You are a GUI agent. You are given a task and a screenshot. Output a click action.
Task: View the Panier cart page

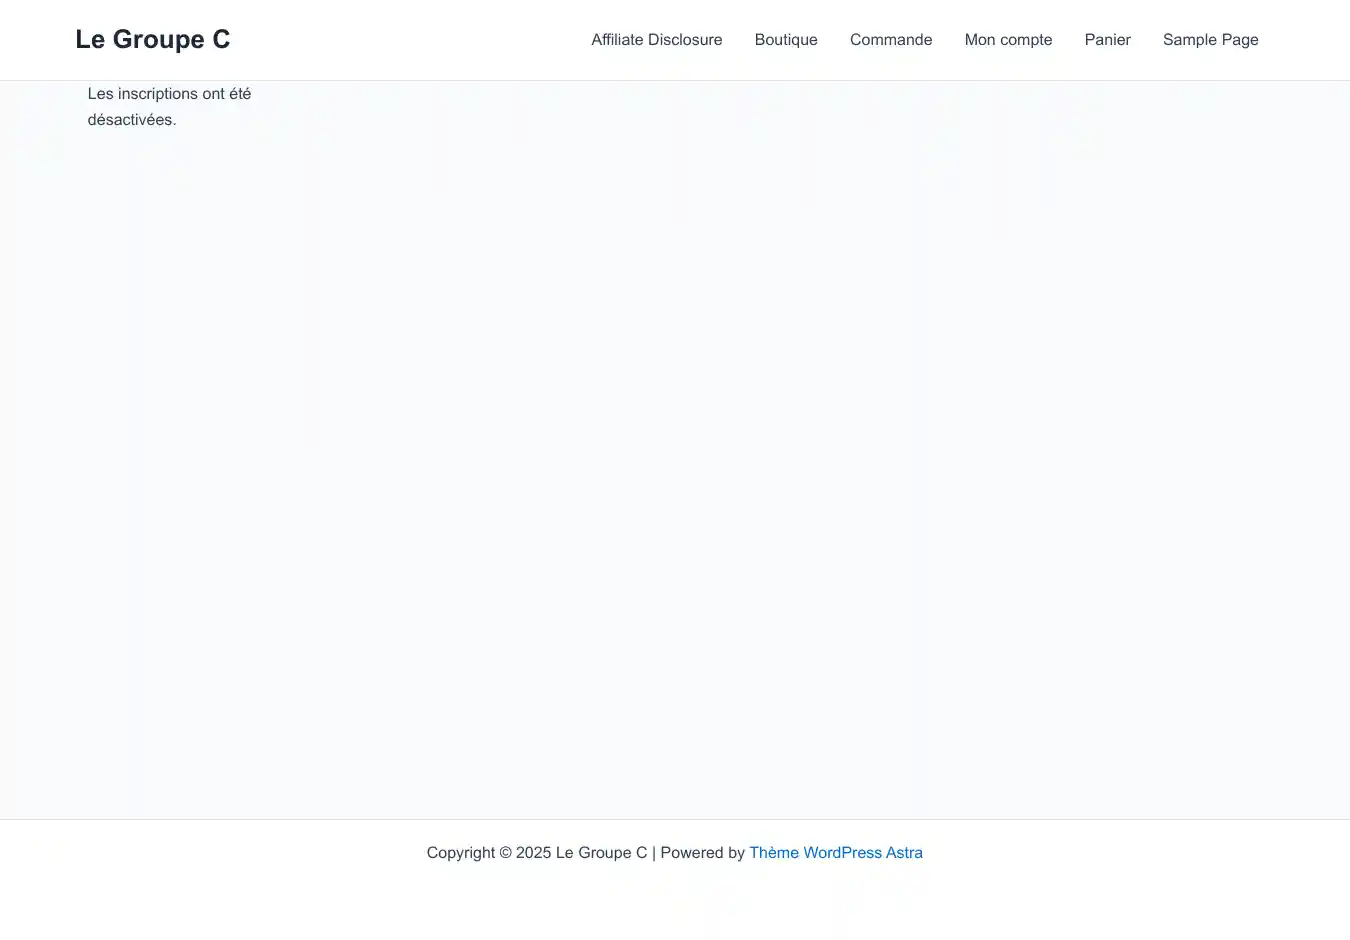point(1107,40)
